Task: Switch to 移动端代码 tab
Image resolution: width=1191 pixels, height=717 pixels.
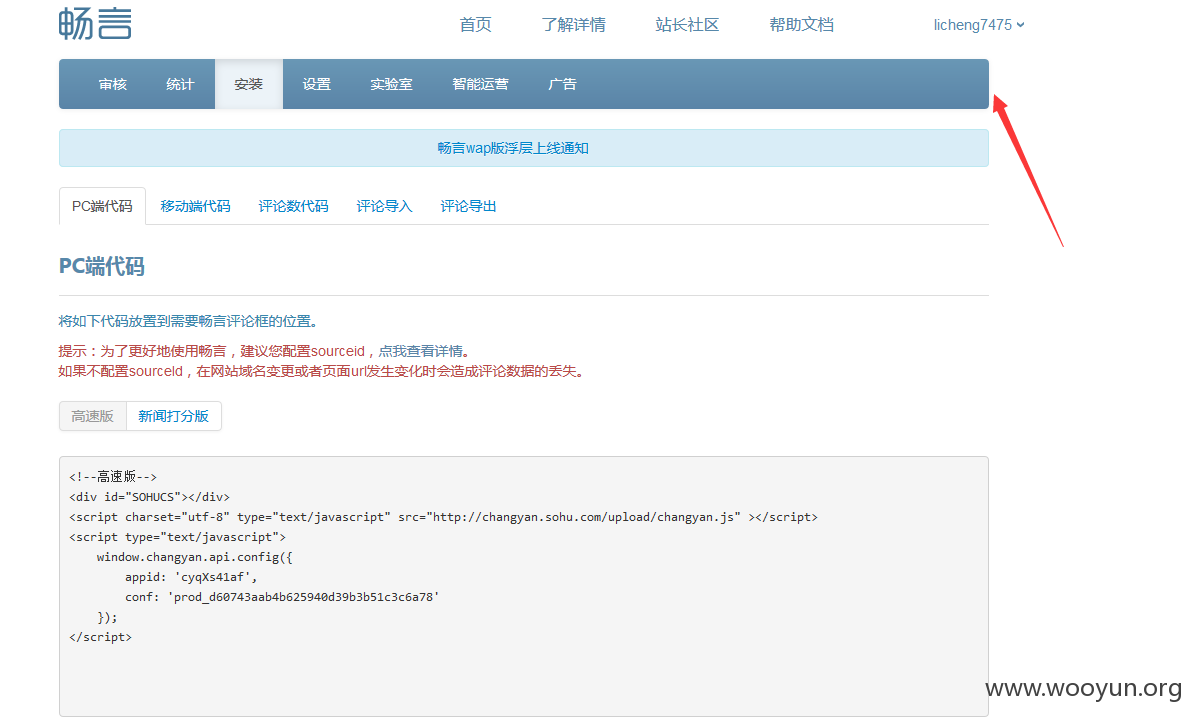Action: (x=195, y=207)
